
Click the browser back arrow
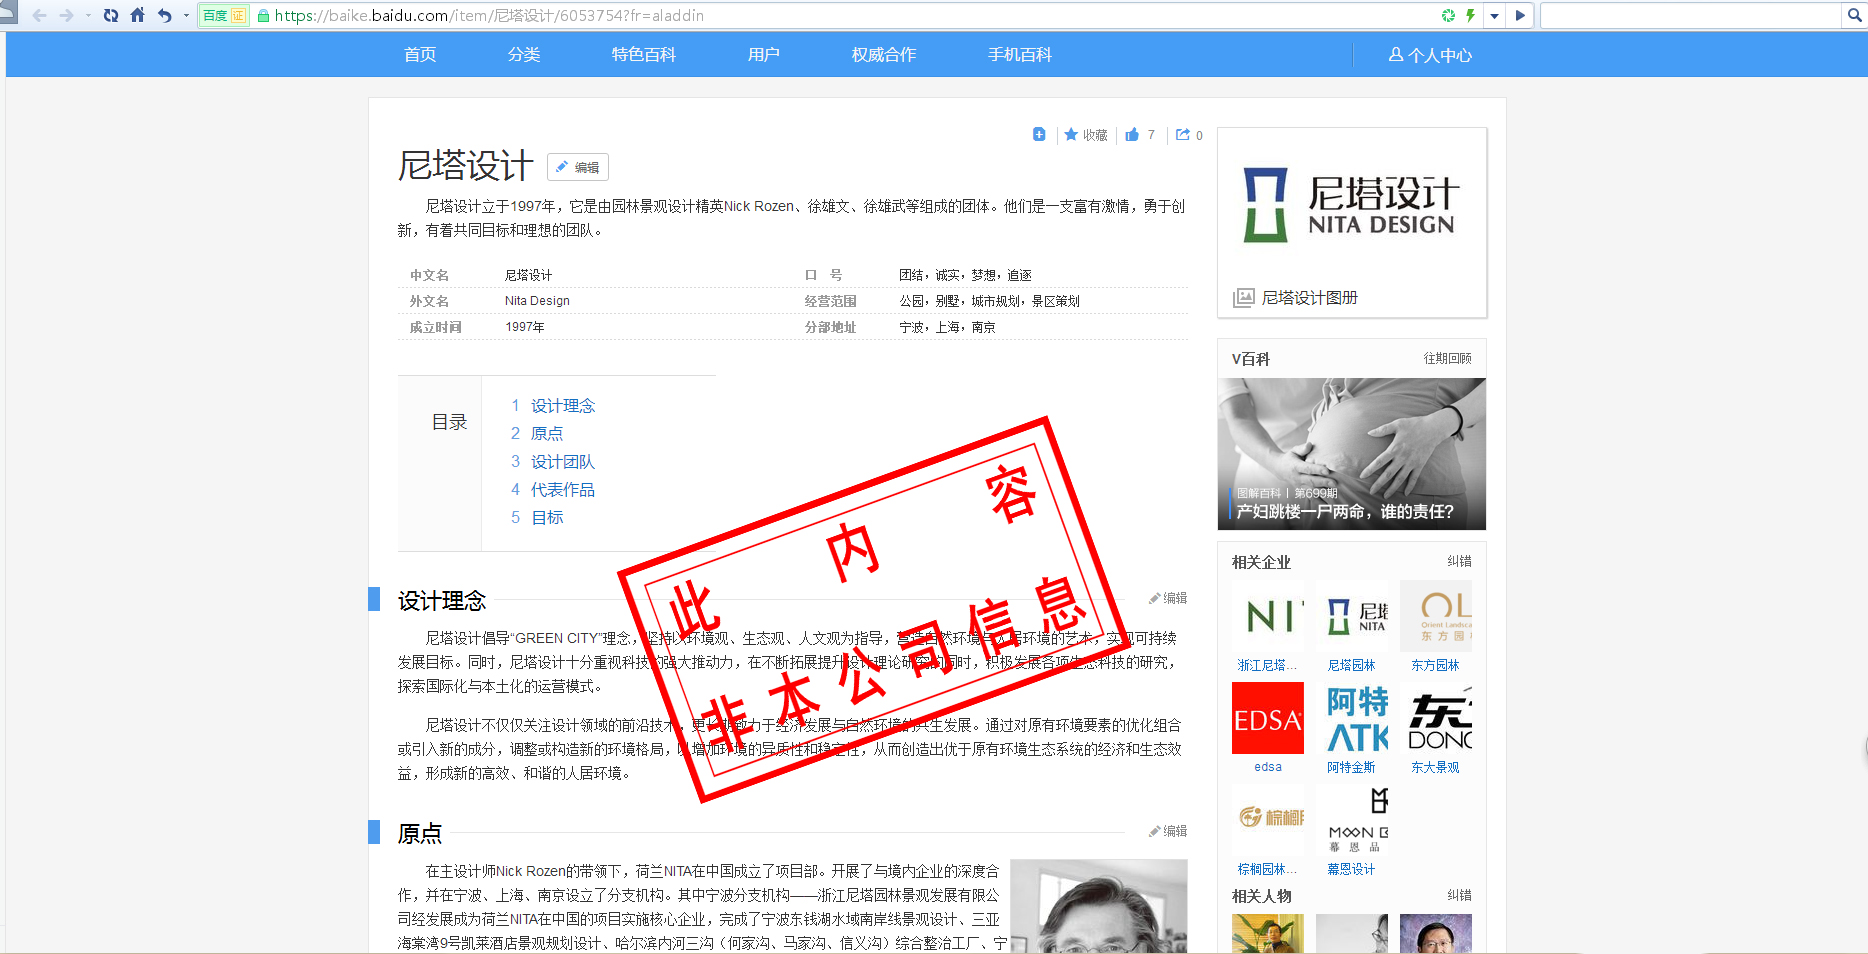tap(40, 15)
